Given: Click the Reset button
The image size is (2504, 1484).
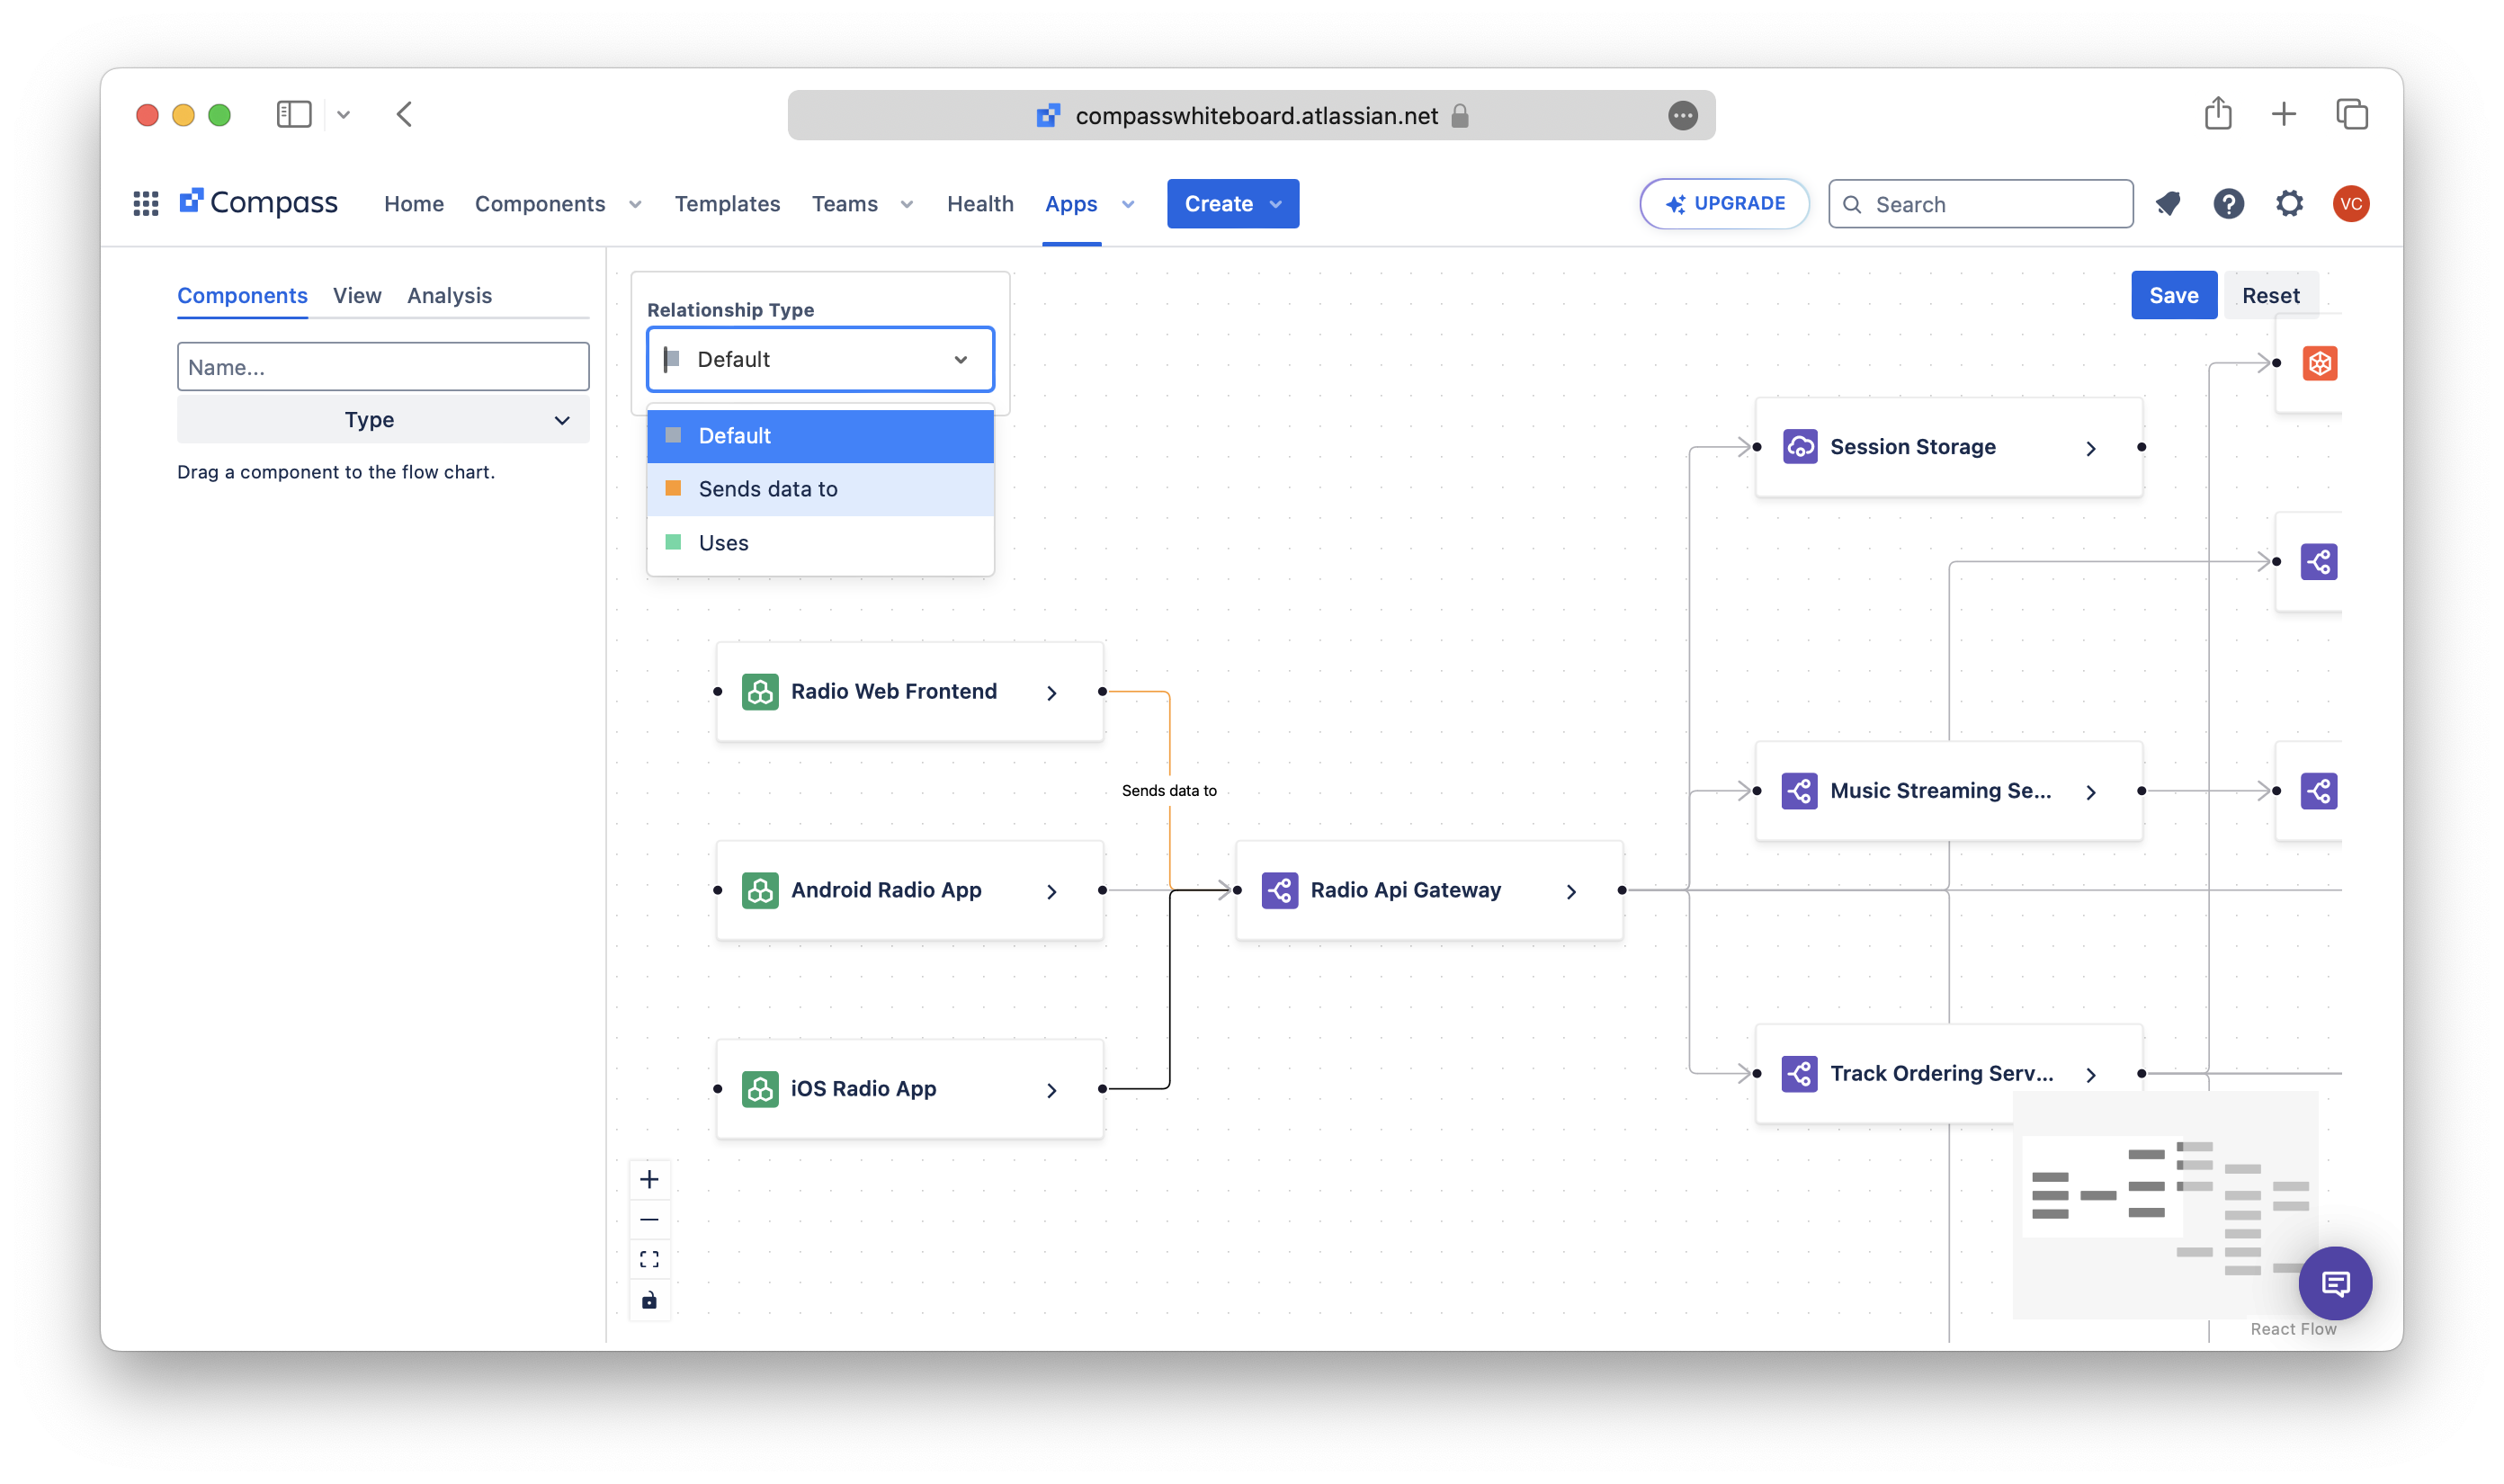Looking at the screenshot, I should [2270, 296].
